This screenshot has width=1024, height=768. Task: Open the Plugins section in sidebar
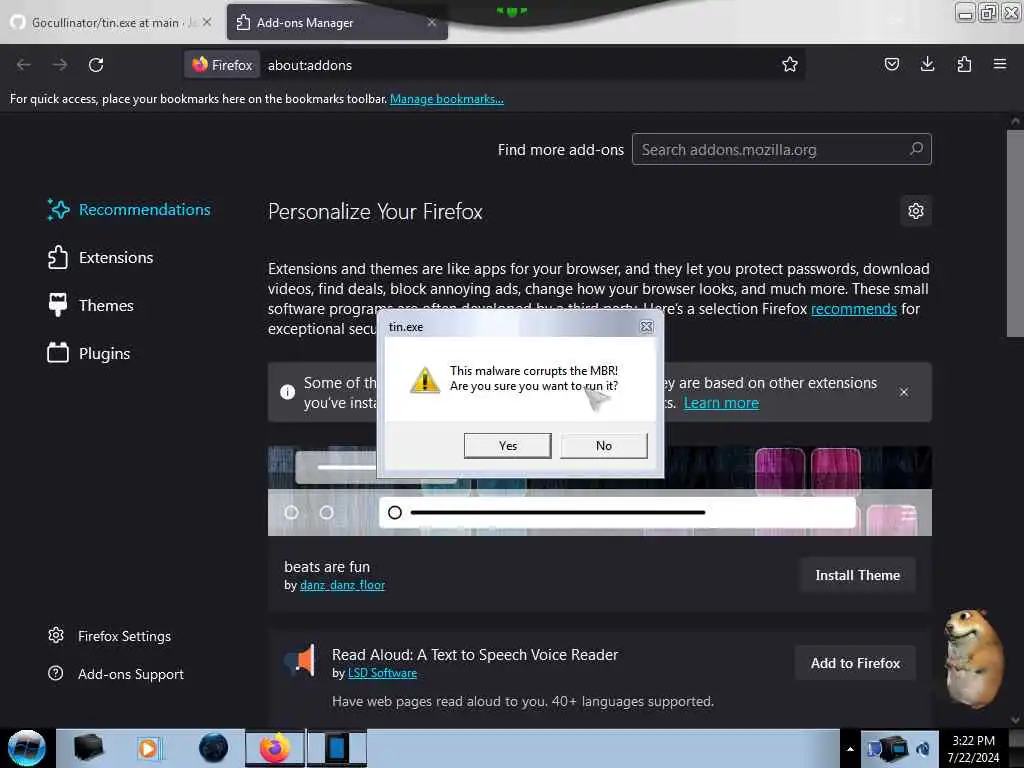click(x=89, y=353)
